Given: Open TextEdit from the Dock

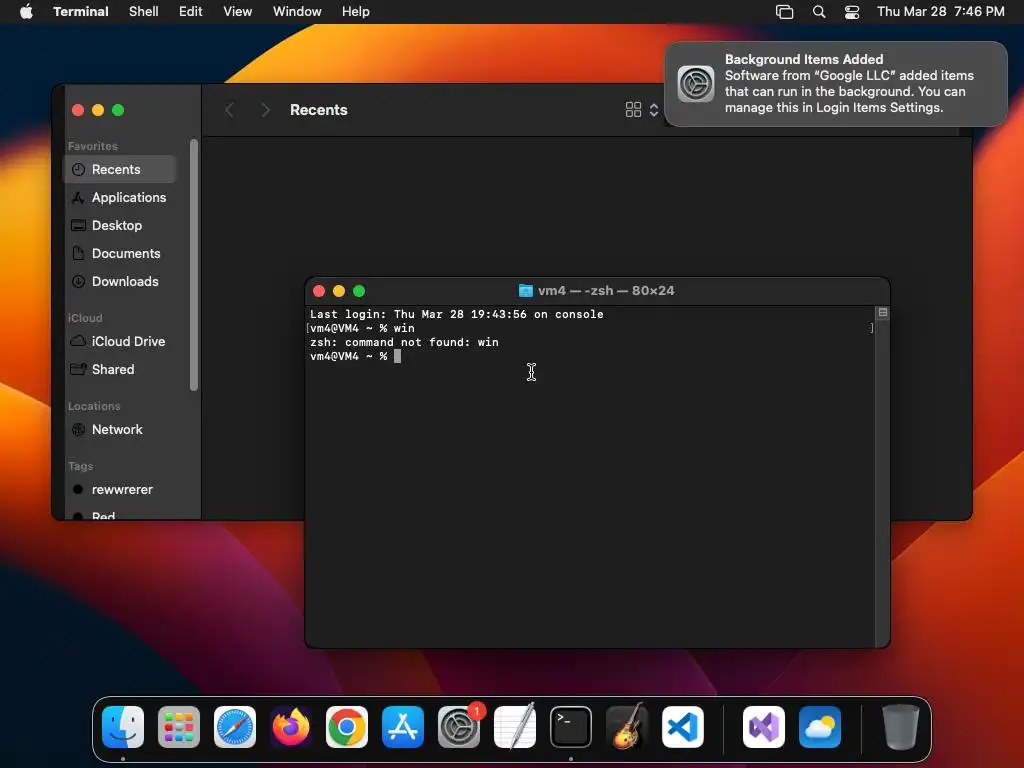Looking at the screenshot, I should (515, 727).
